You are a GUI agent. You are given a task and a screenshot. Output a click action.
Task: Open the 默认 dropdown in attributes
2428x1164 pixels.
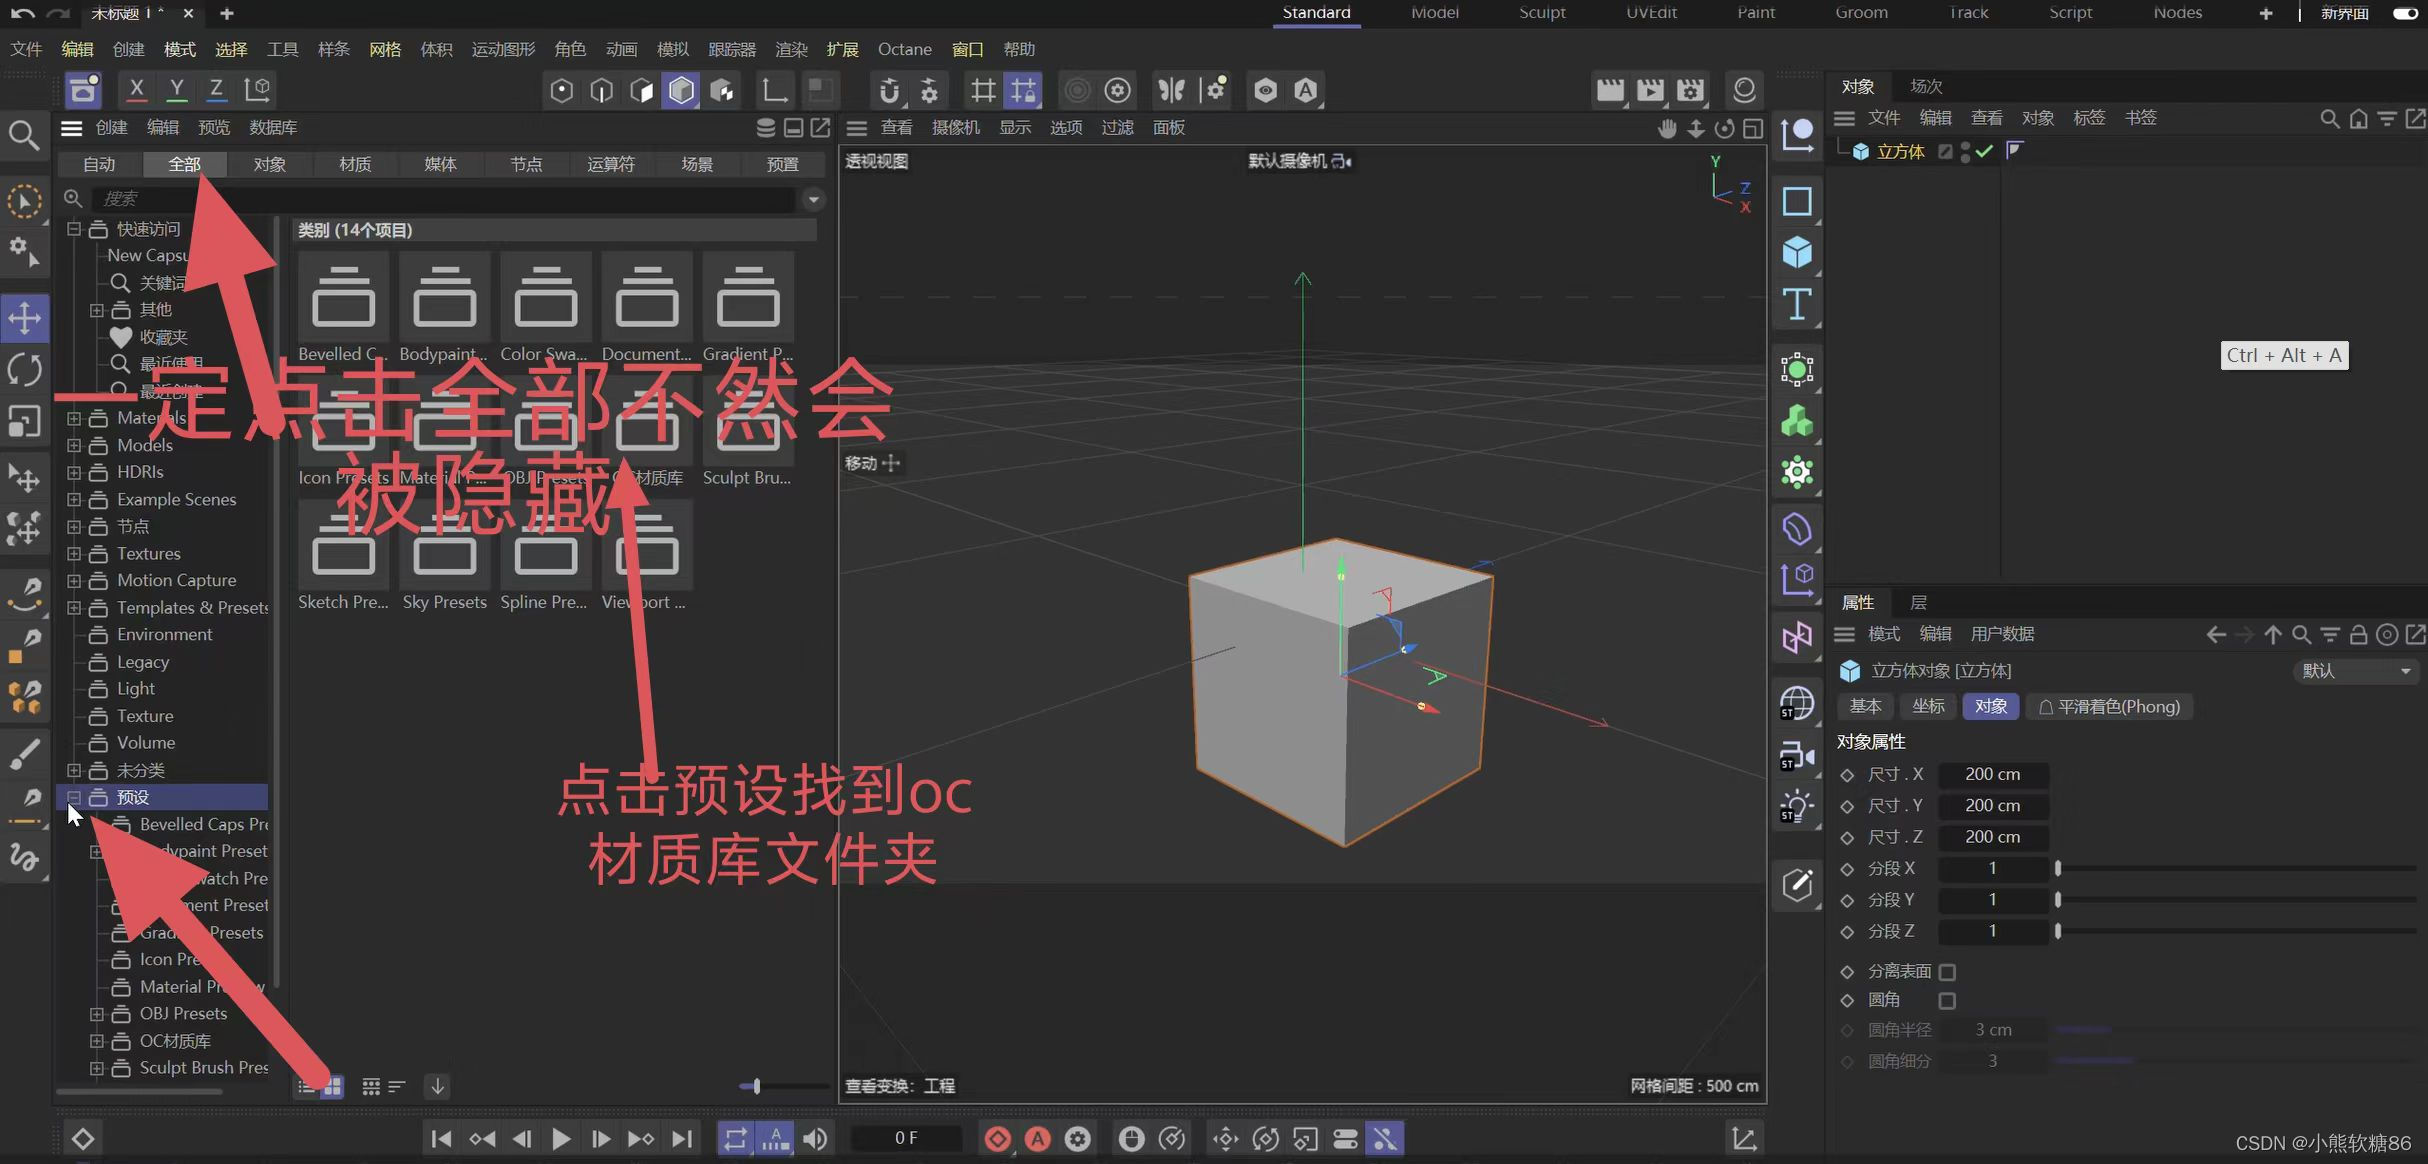pyautogui.click(x=2355, y=671)
